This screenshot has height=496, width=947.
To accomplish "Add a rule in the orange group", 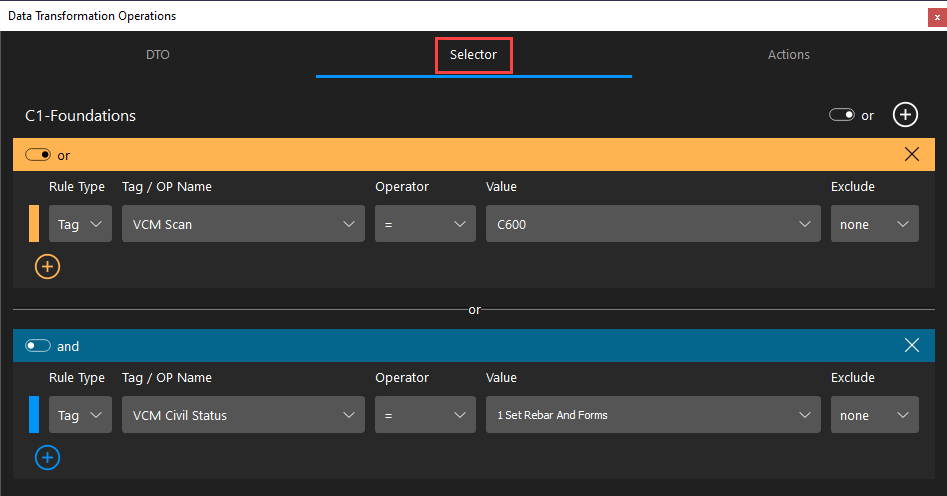I will [47, 266].
